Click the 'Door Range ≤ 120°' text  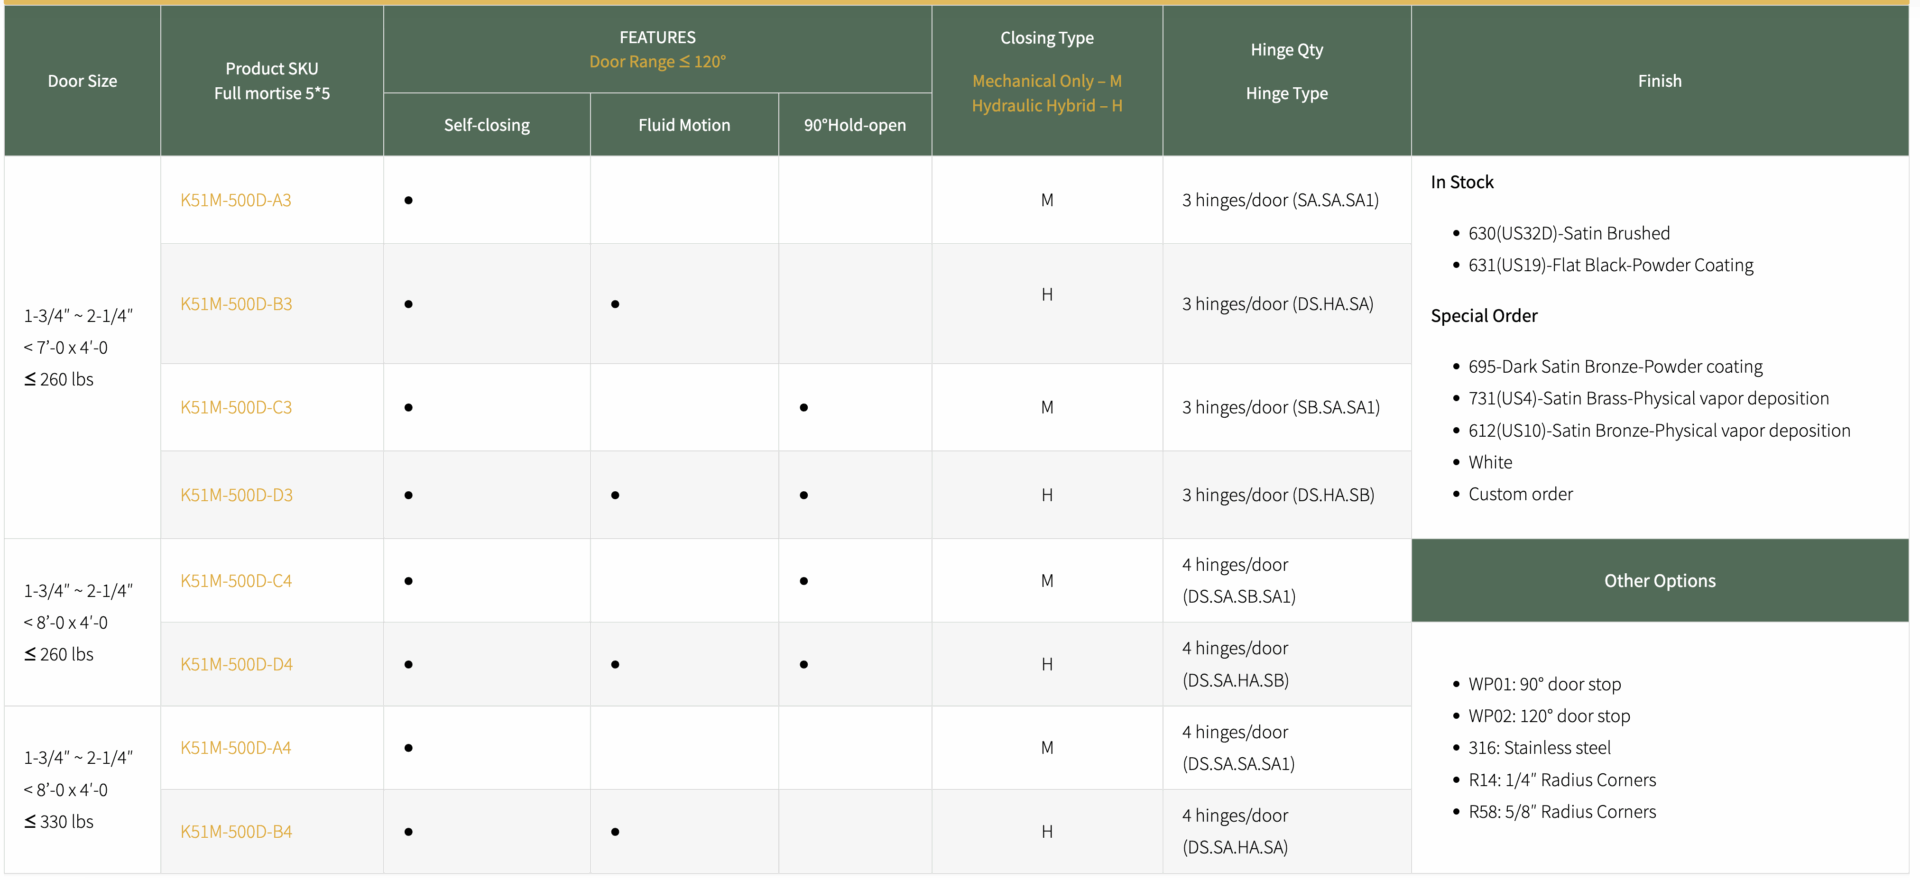[x=657, y=62]
